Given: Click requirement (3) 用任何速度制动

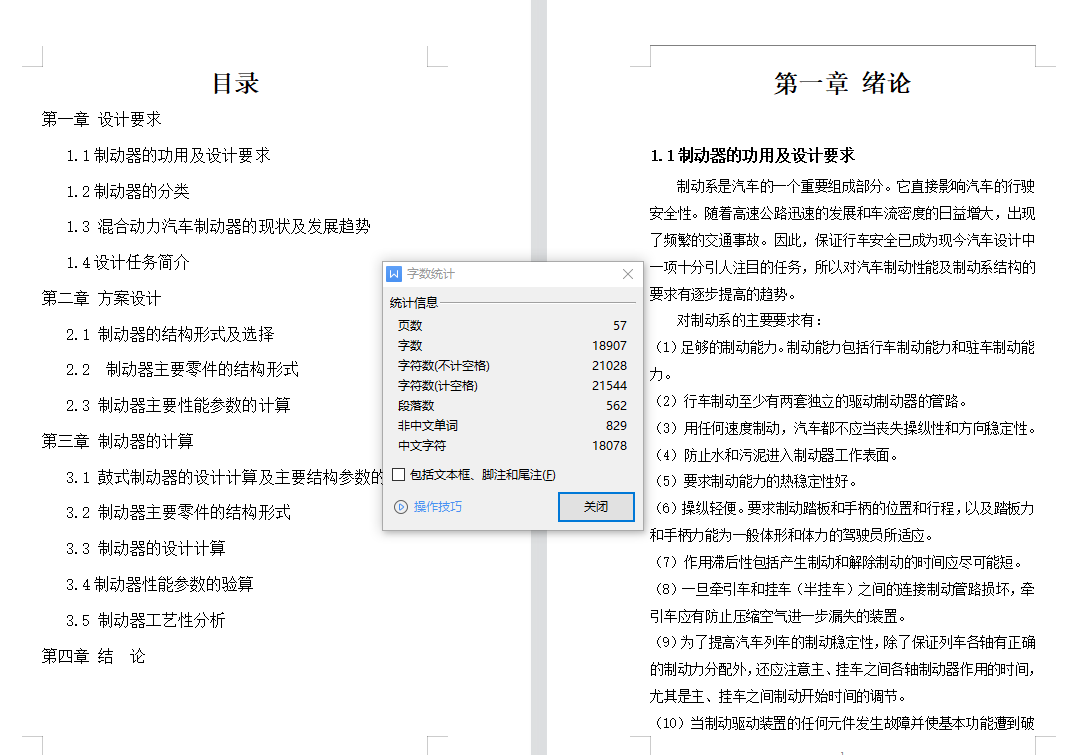Looking at the screenshot, I should (846, 428).
